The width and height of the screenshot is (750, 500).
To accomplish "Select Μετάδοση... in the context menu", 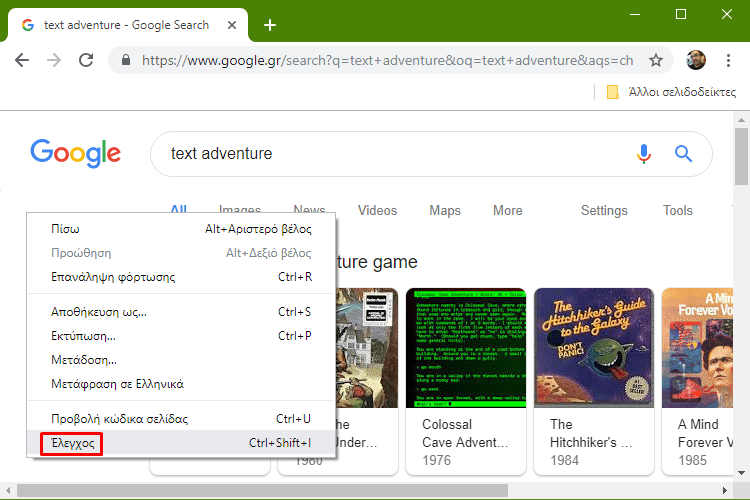I will (x=181, y=360).
